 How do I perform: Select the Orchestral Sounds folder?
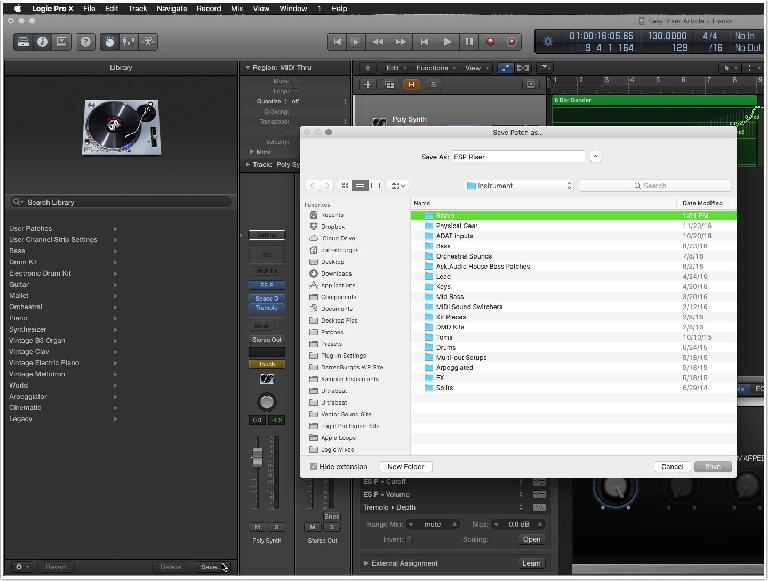pyautogui.click(x=573, y=256)
